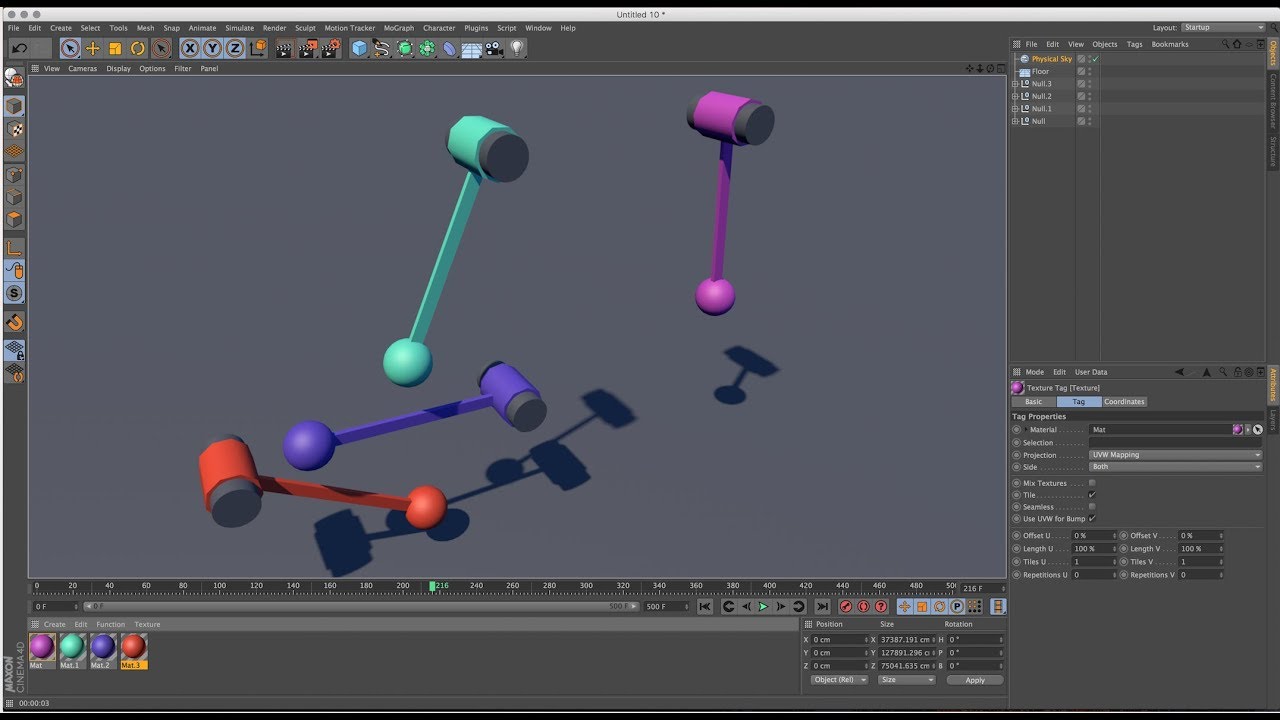
Task: Open Object Manager Tags menu
Action: (1134, 44)
